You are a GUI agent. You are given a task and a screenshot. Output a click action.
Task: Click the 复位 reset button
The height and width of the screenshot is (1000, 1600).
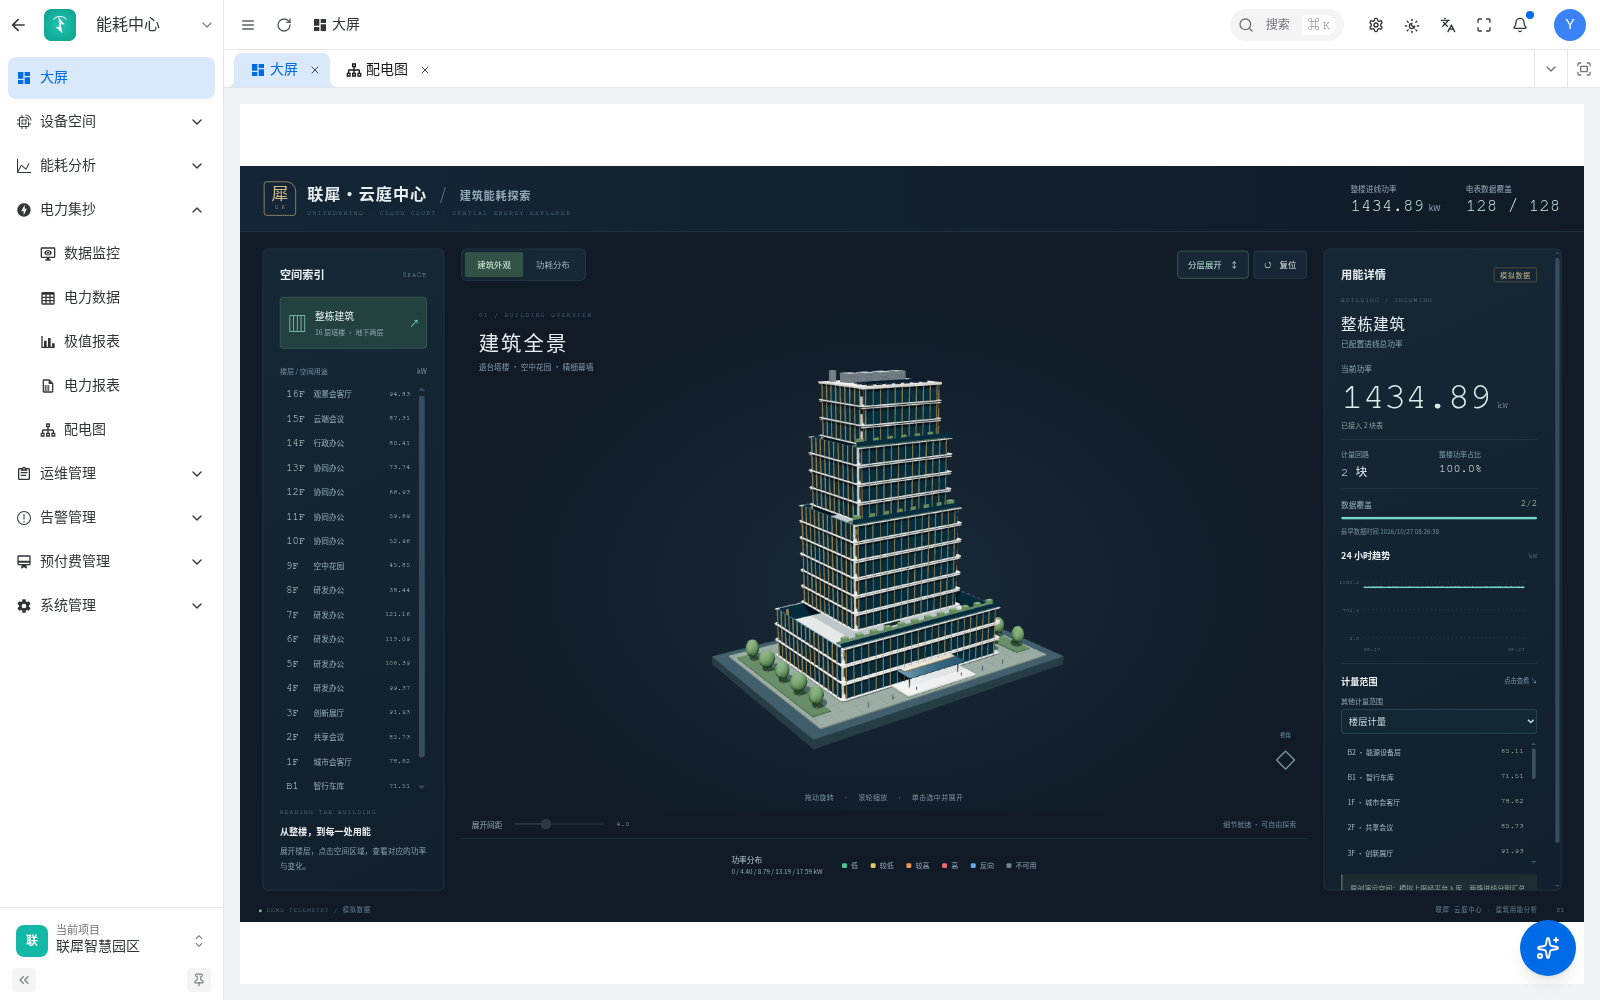(1280, 265)
